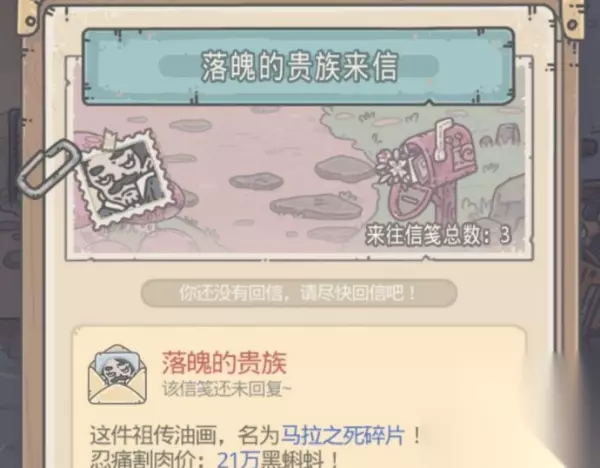
Task: Select the 落魄的贵族 sender name
Action: (x=224, y=363)
